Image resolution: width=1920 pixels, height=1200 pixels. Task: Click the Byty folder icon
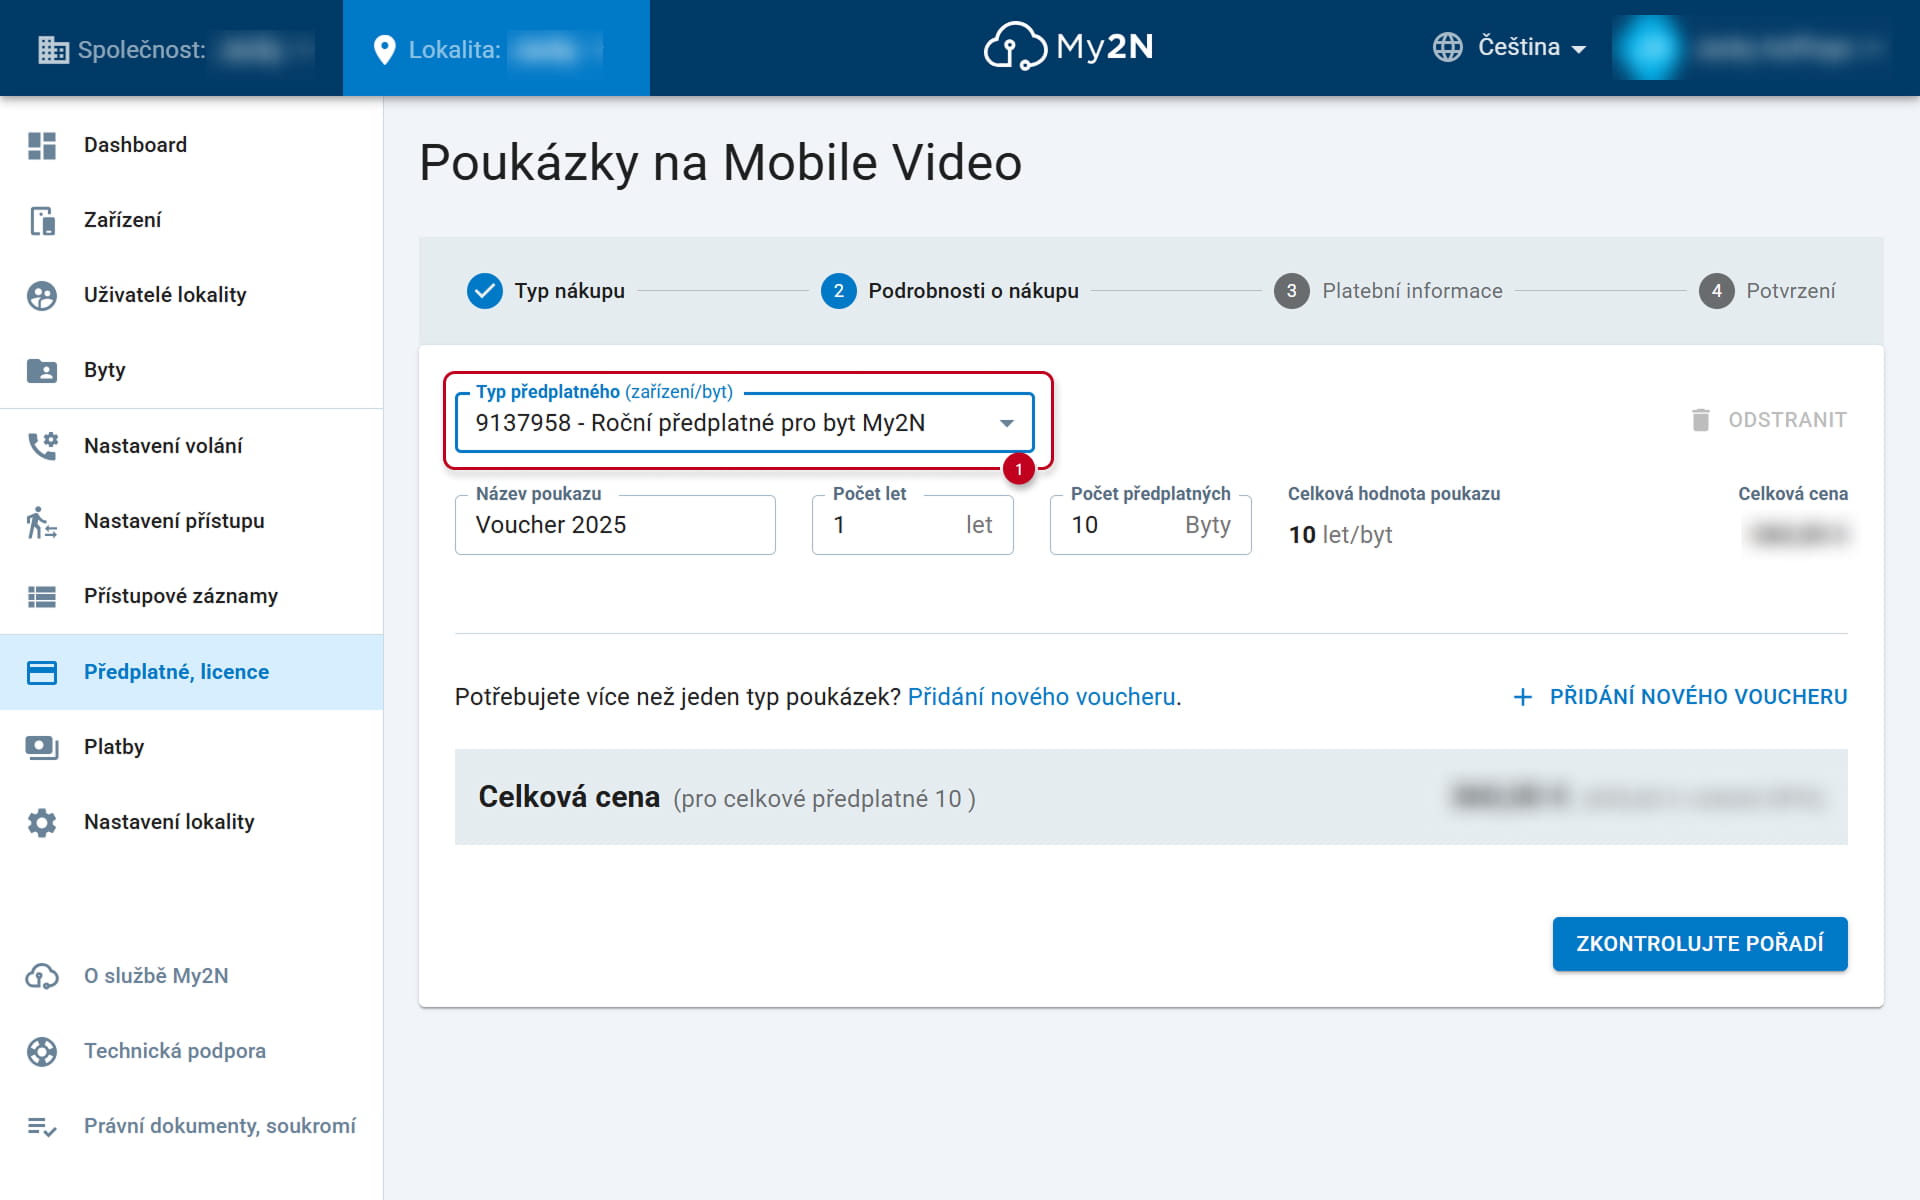(42, 370)
